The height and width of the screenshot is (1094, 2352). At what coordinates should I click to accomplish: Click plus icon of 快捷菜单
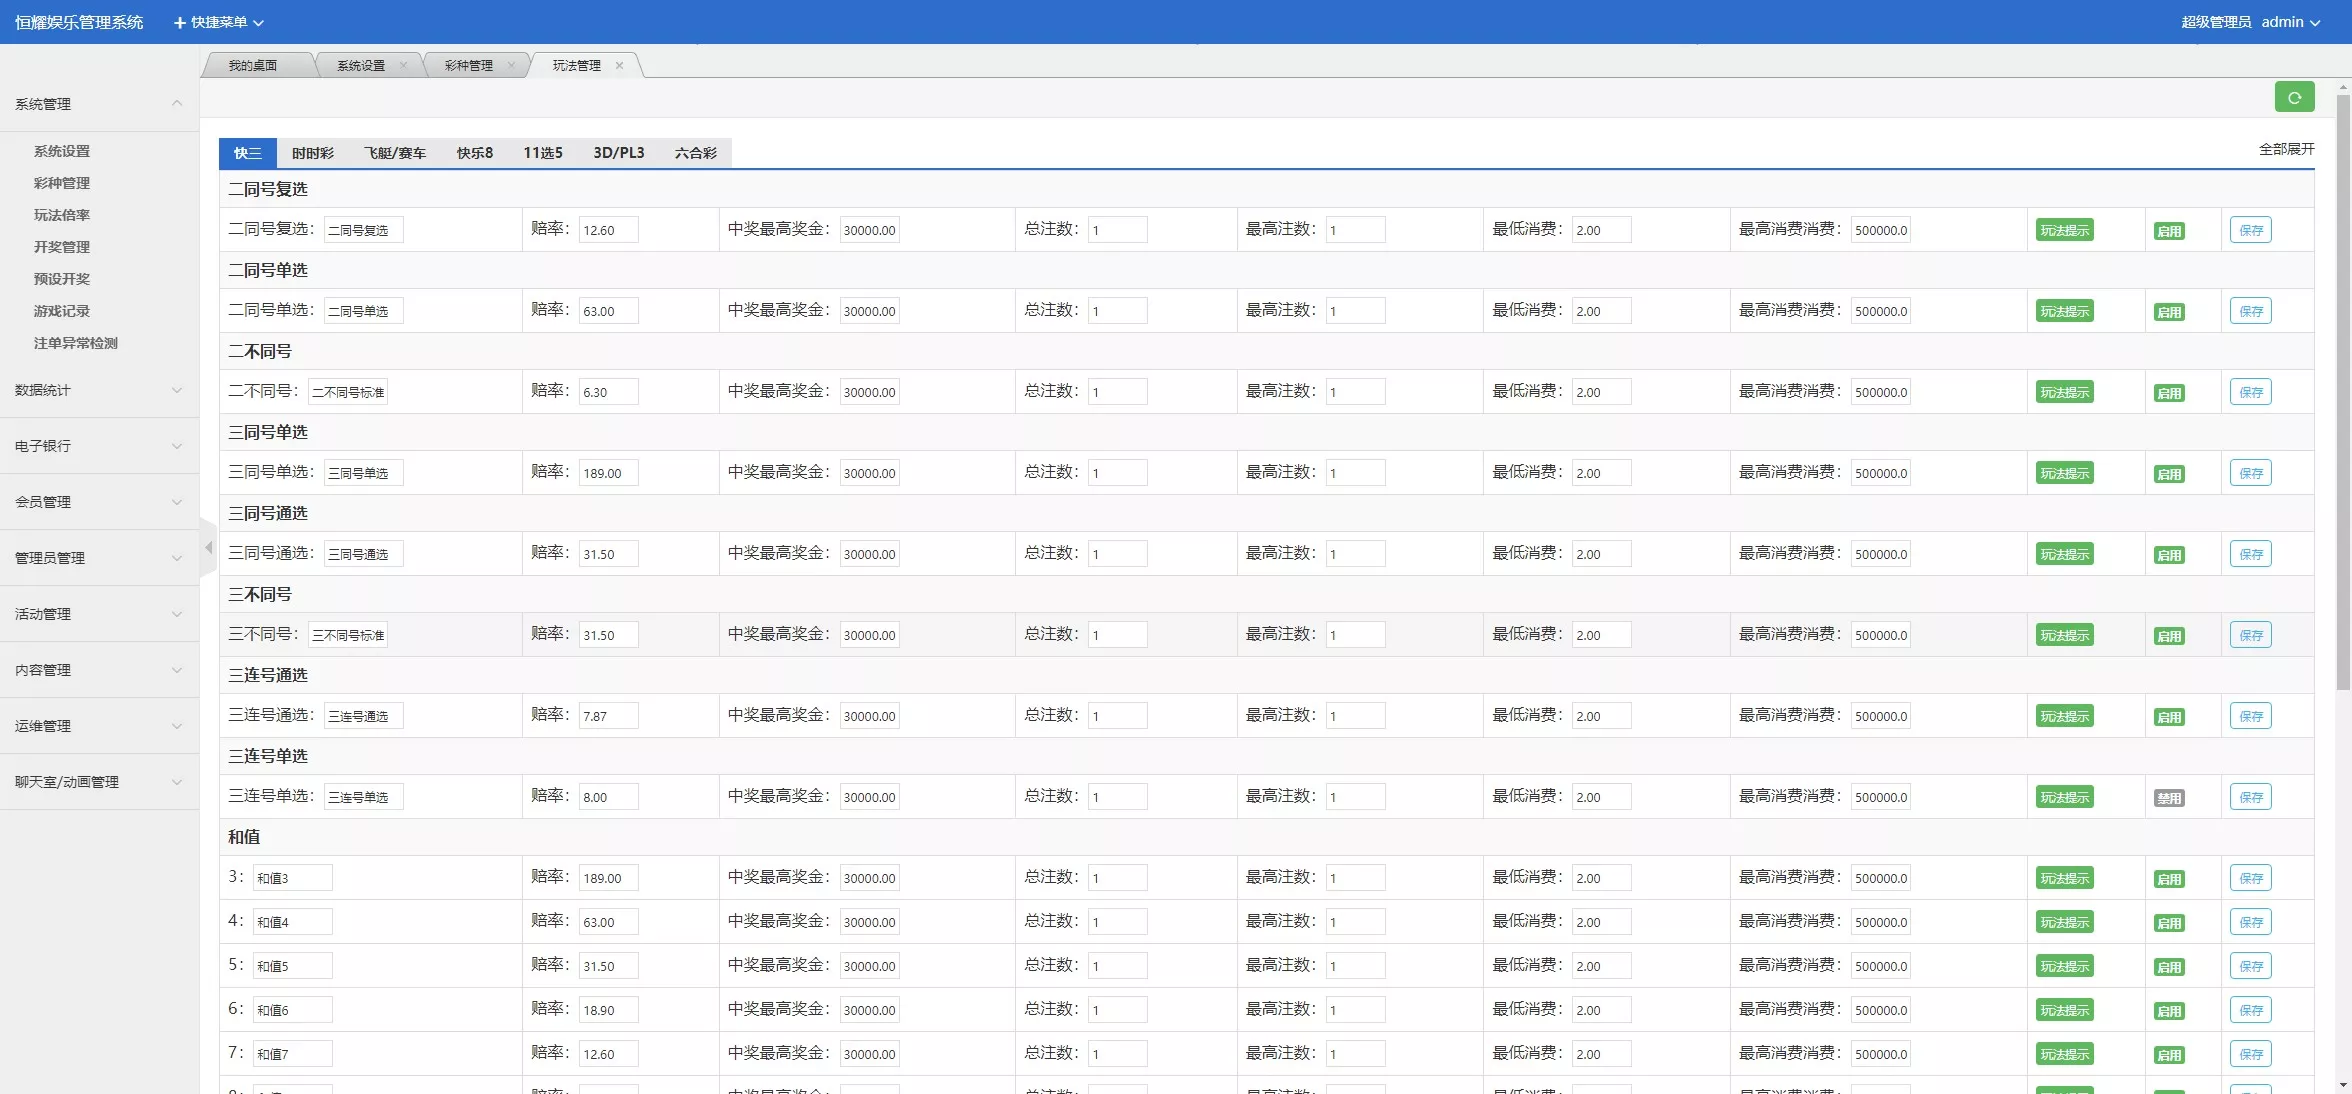tap(180, 22)
